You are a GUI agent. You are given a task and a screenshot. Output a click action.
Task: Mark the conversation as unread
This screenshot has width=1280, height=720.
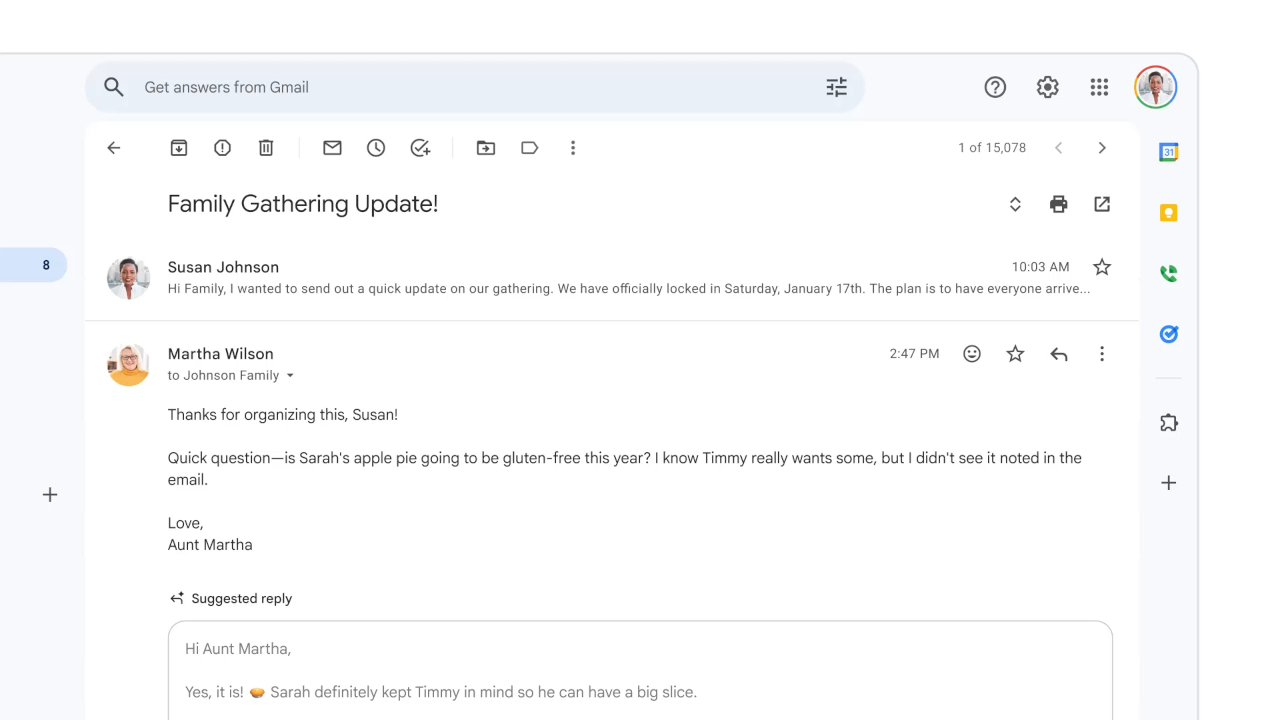tap(332, 147)
